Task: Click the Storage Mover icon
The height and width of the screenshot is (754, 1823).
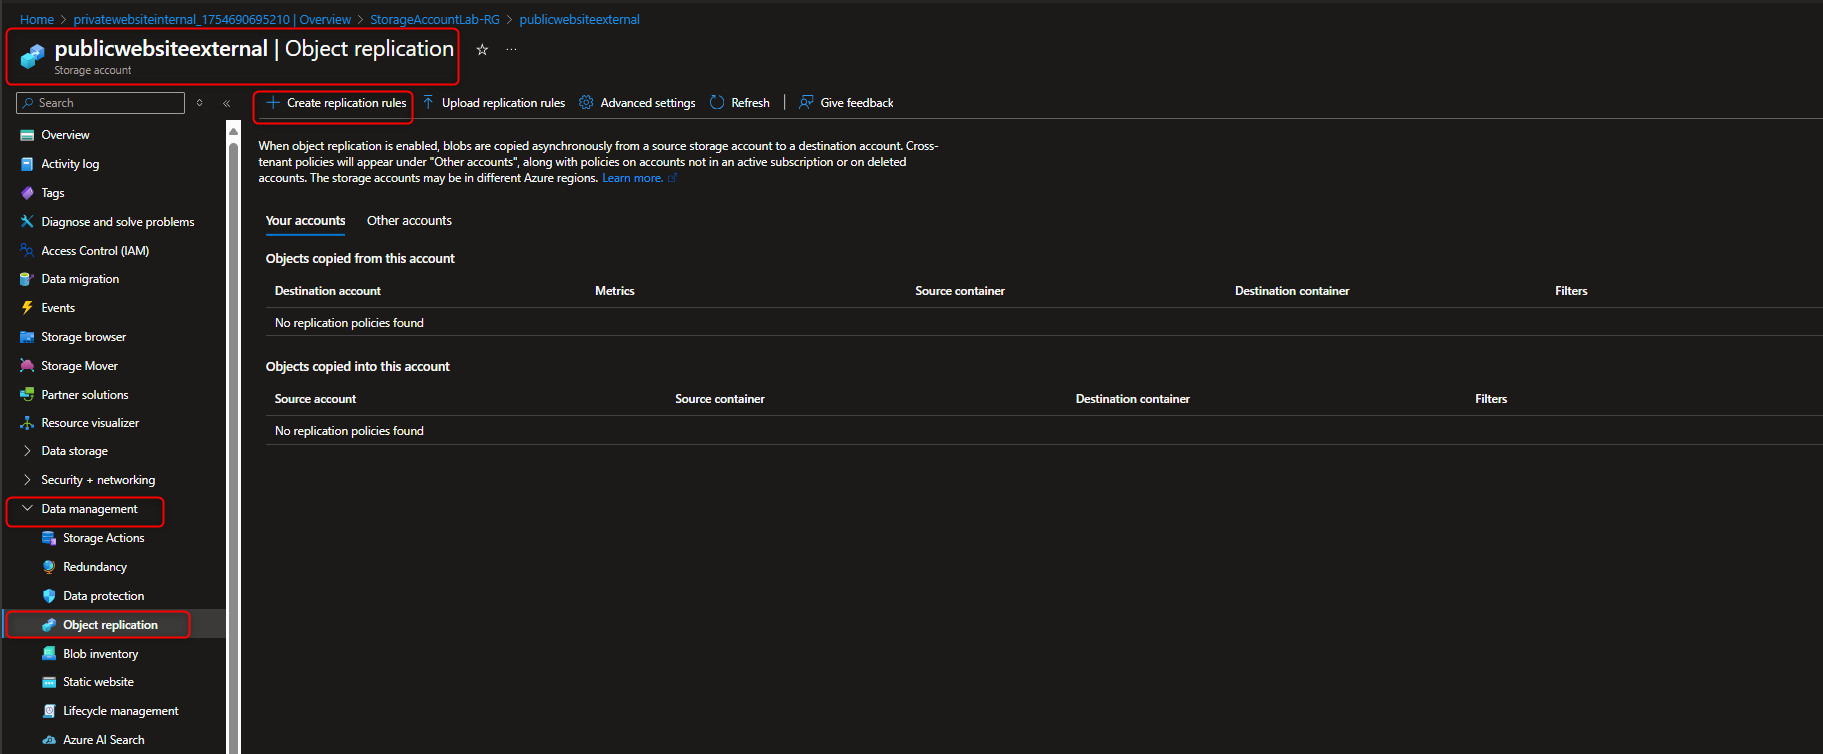Action: [x=27, y=366]
